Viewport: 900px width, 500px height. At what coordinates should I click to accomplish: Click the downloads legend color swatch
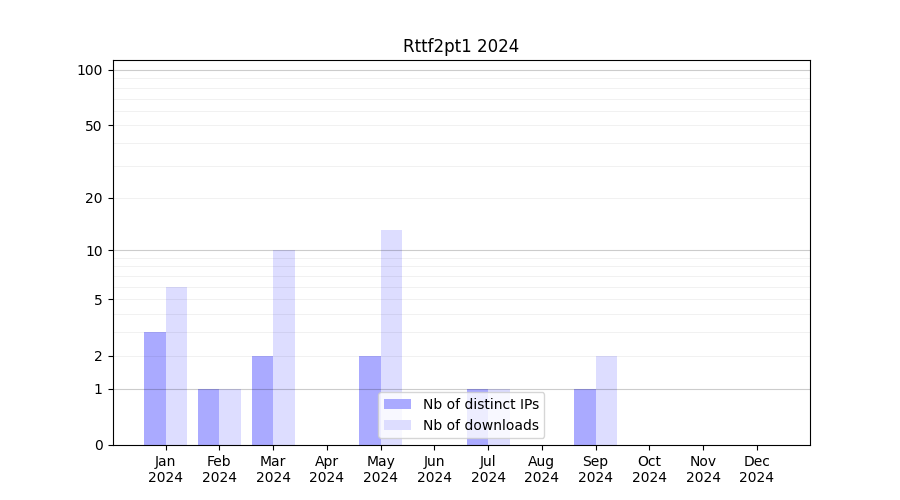(397, 425)
